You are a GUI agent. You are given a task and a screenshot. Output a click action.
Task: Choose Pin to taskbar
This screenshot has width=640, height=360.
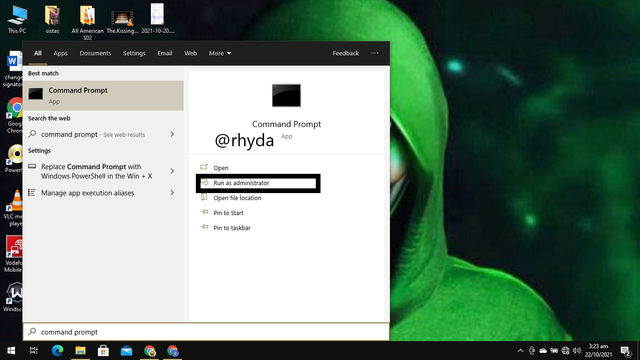pyautogui.click(x=232, y=228)
